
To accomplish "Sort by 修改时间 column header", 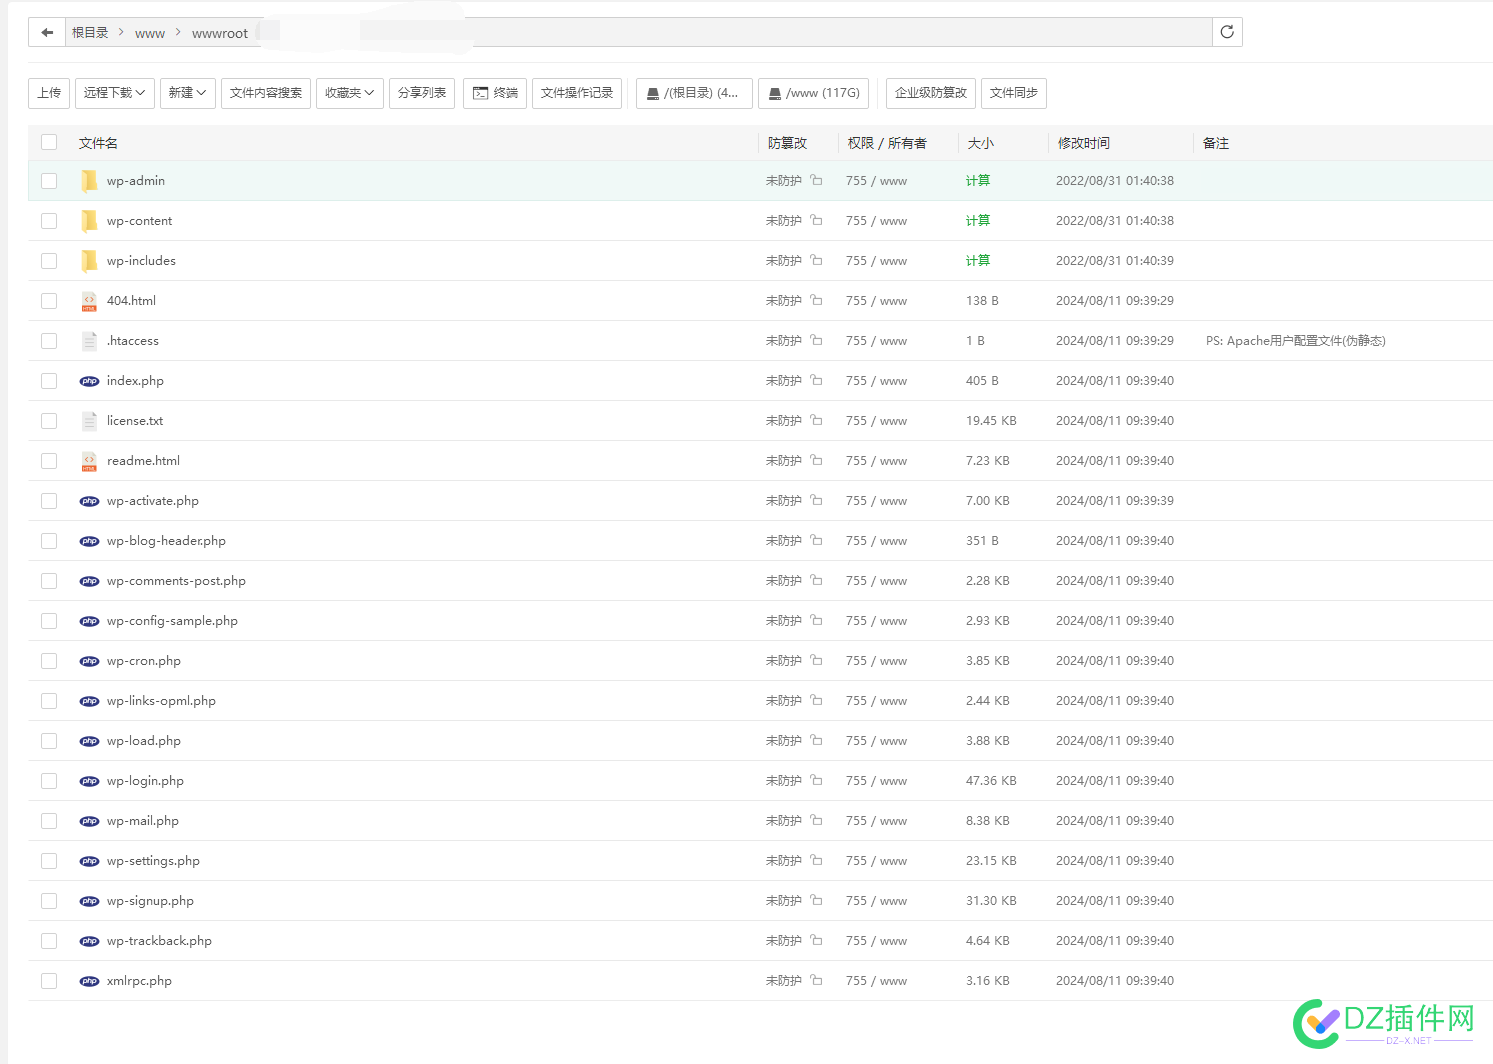I will point(1084,143).
